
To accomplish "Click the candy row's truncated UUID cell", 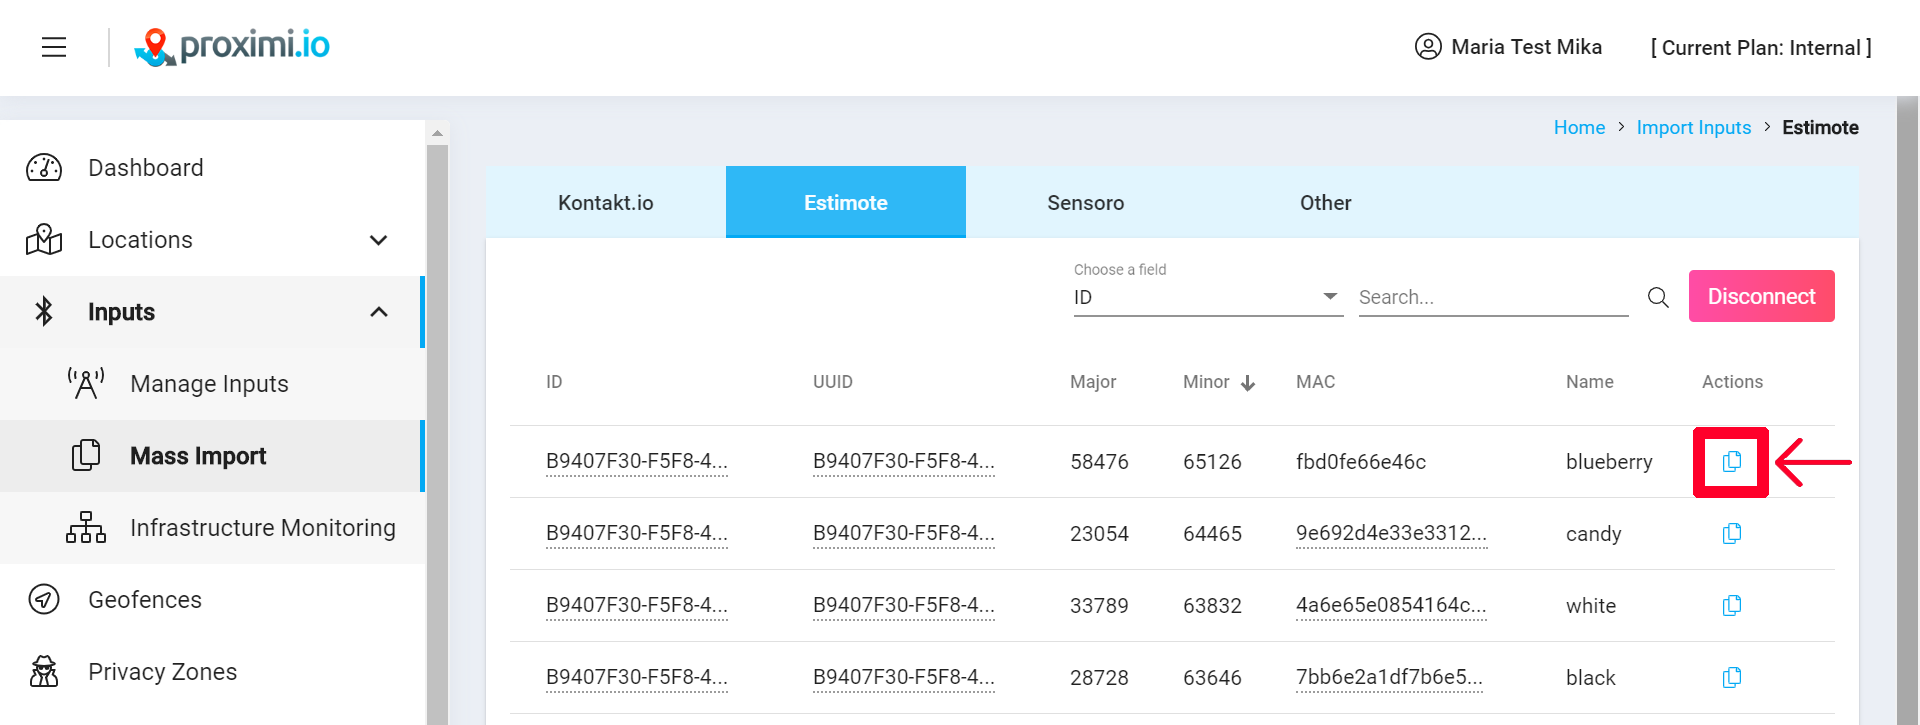I will (x=904, y=533).
